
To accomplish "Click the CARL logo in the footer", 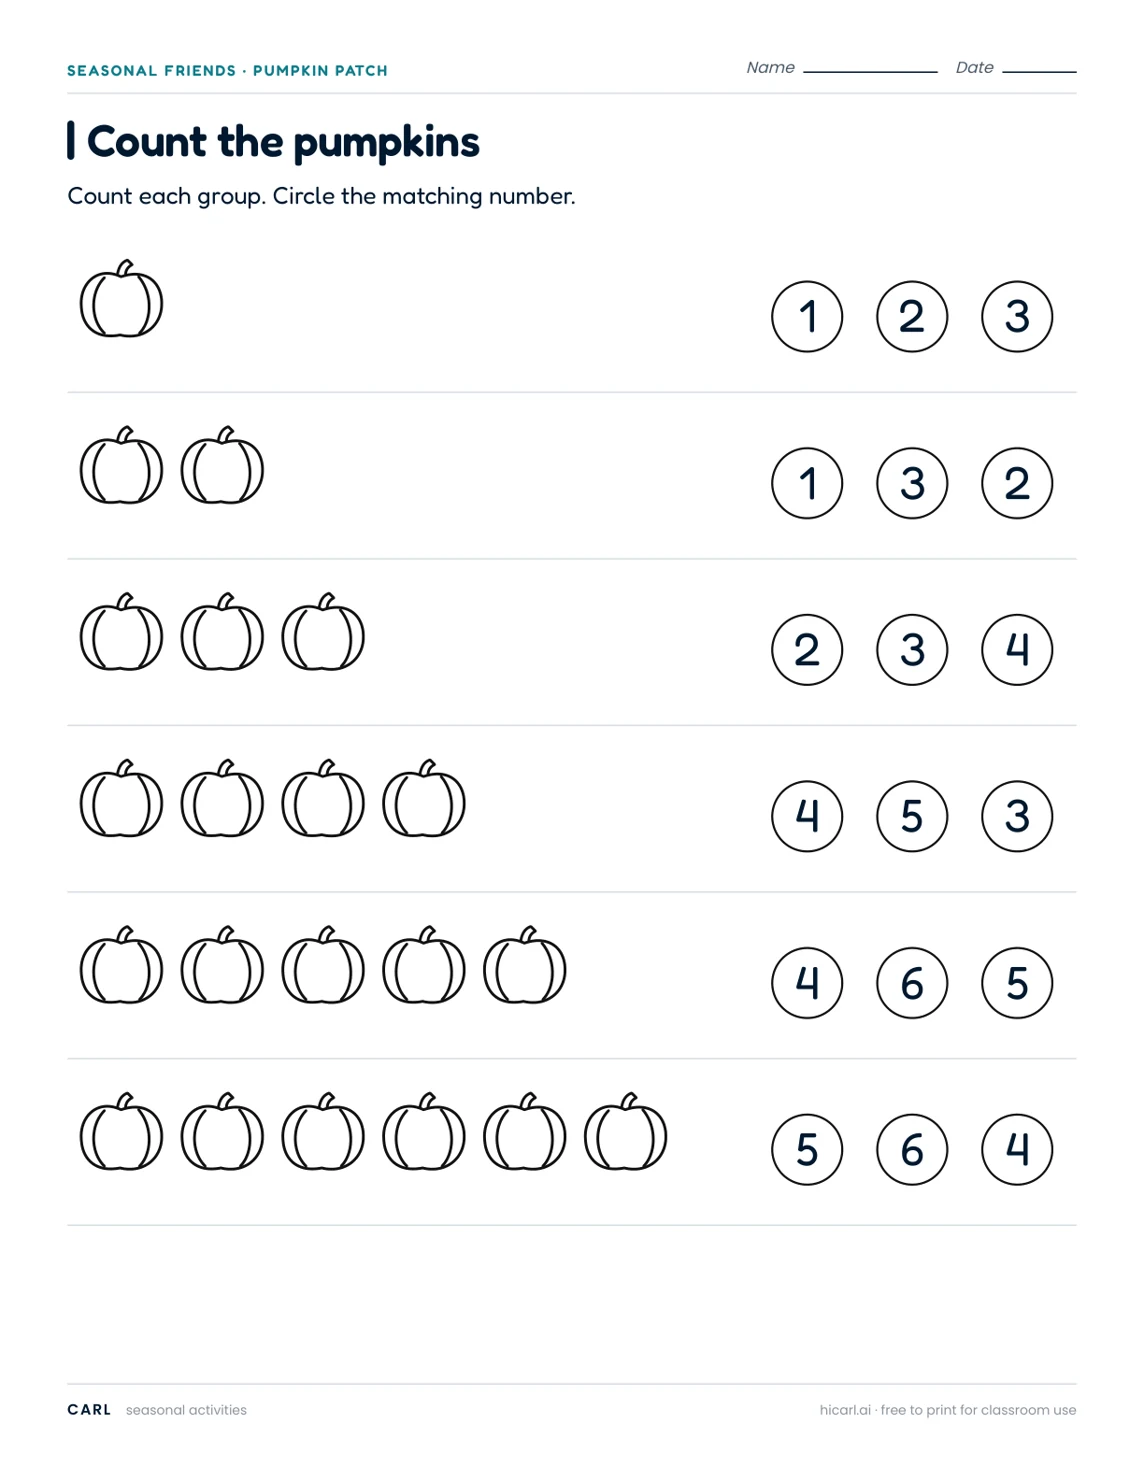I will [x=89, y=1410].
